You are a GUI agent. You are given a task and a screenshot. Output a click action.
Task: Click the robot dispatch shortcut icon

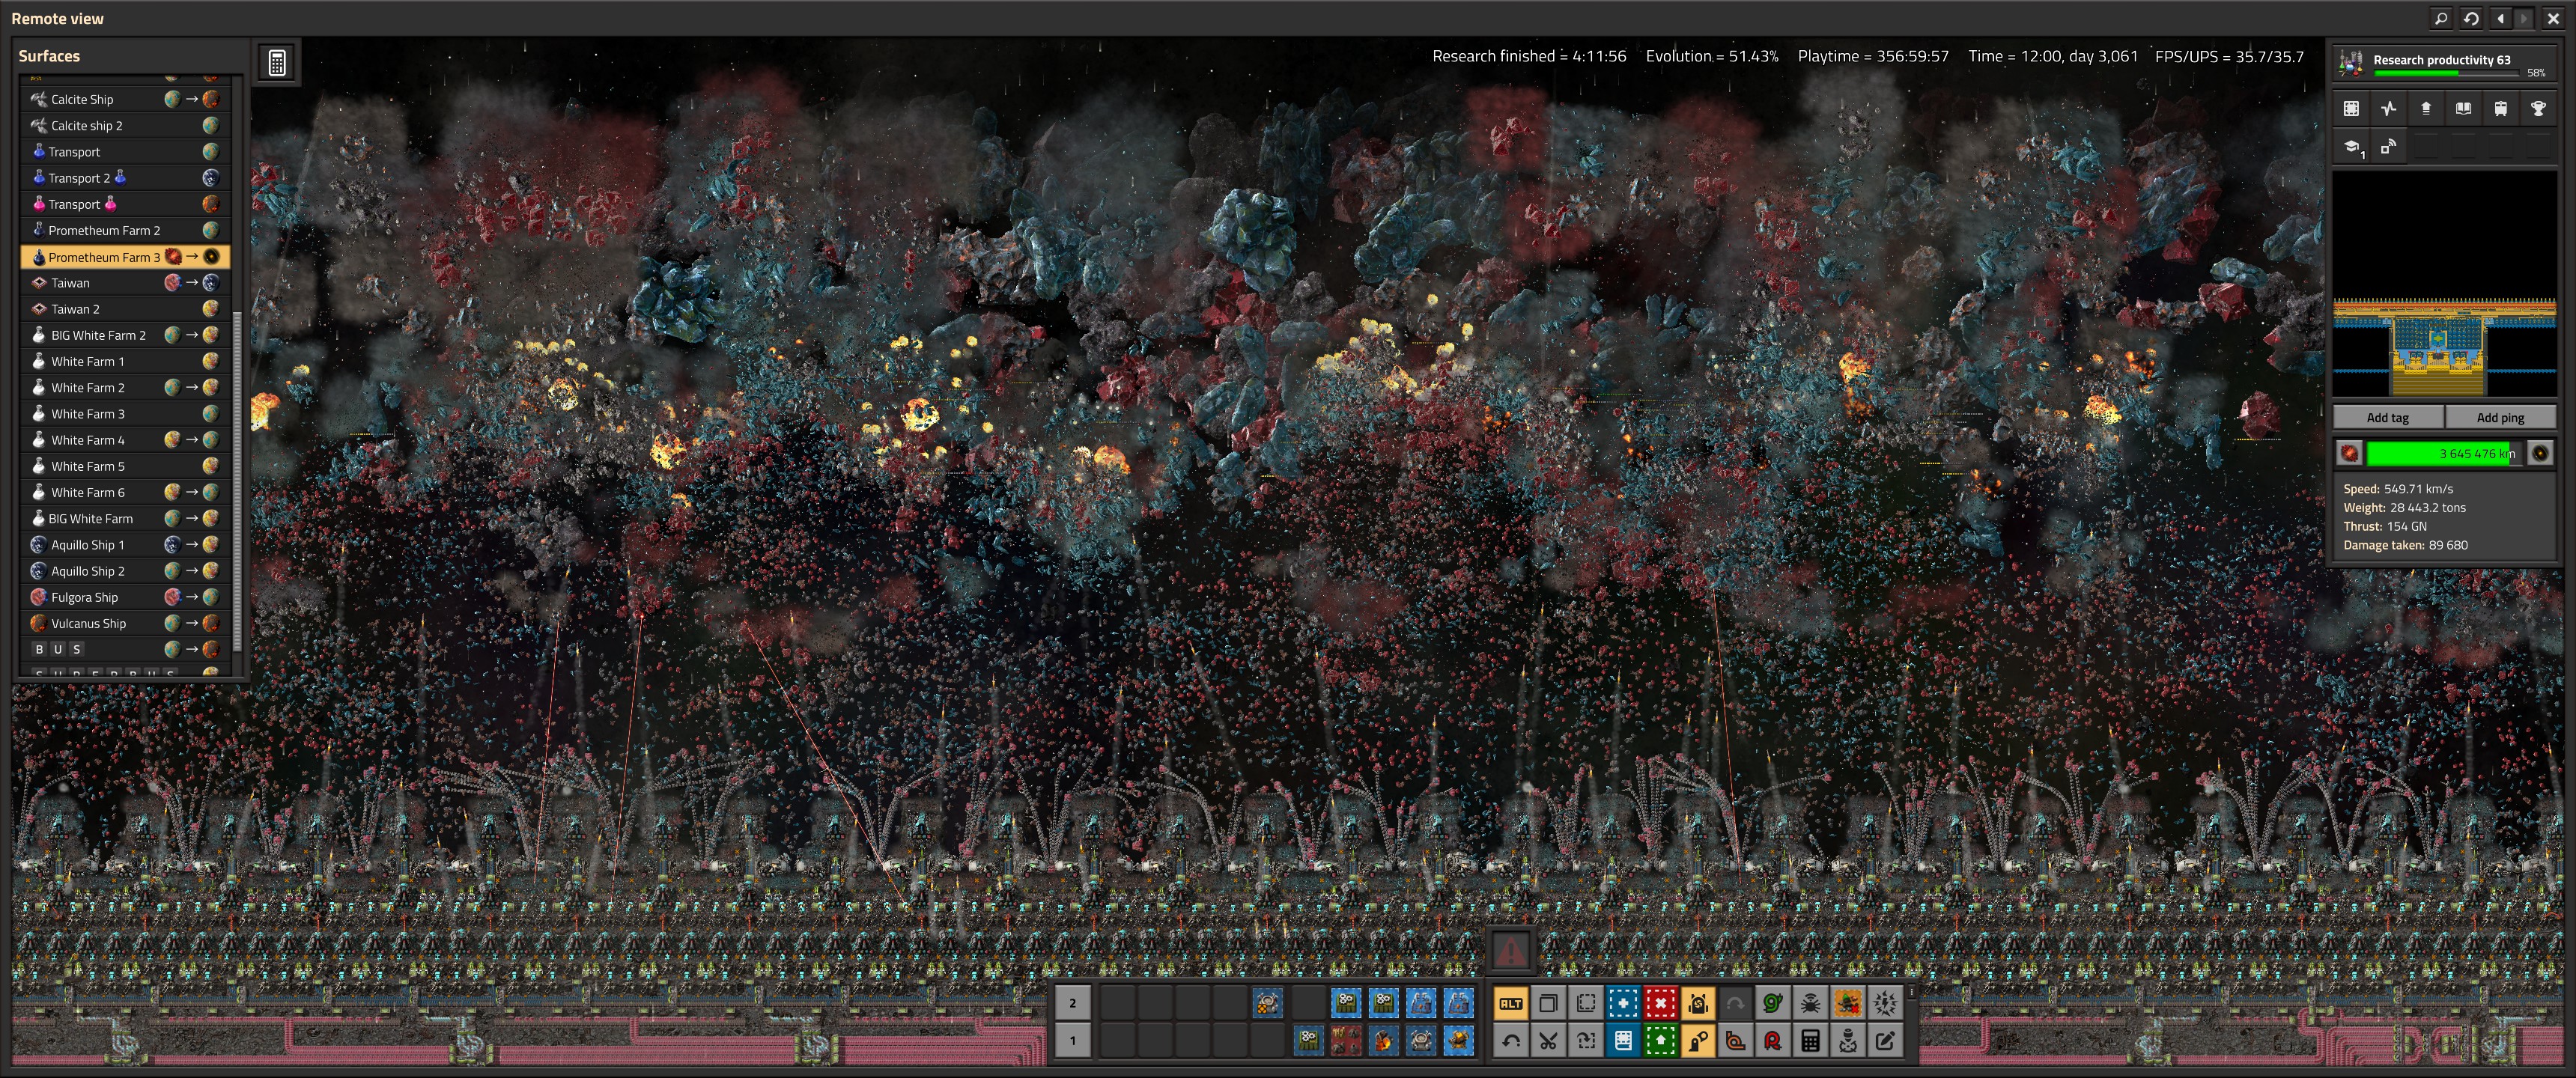pyautogui.click(x=1848, y=1041)
